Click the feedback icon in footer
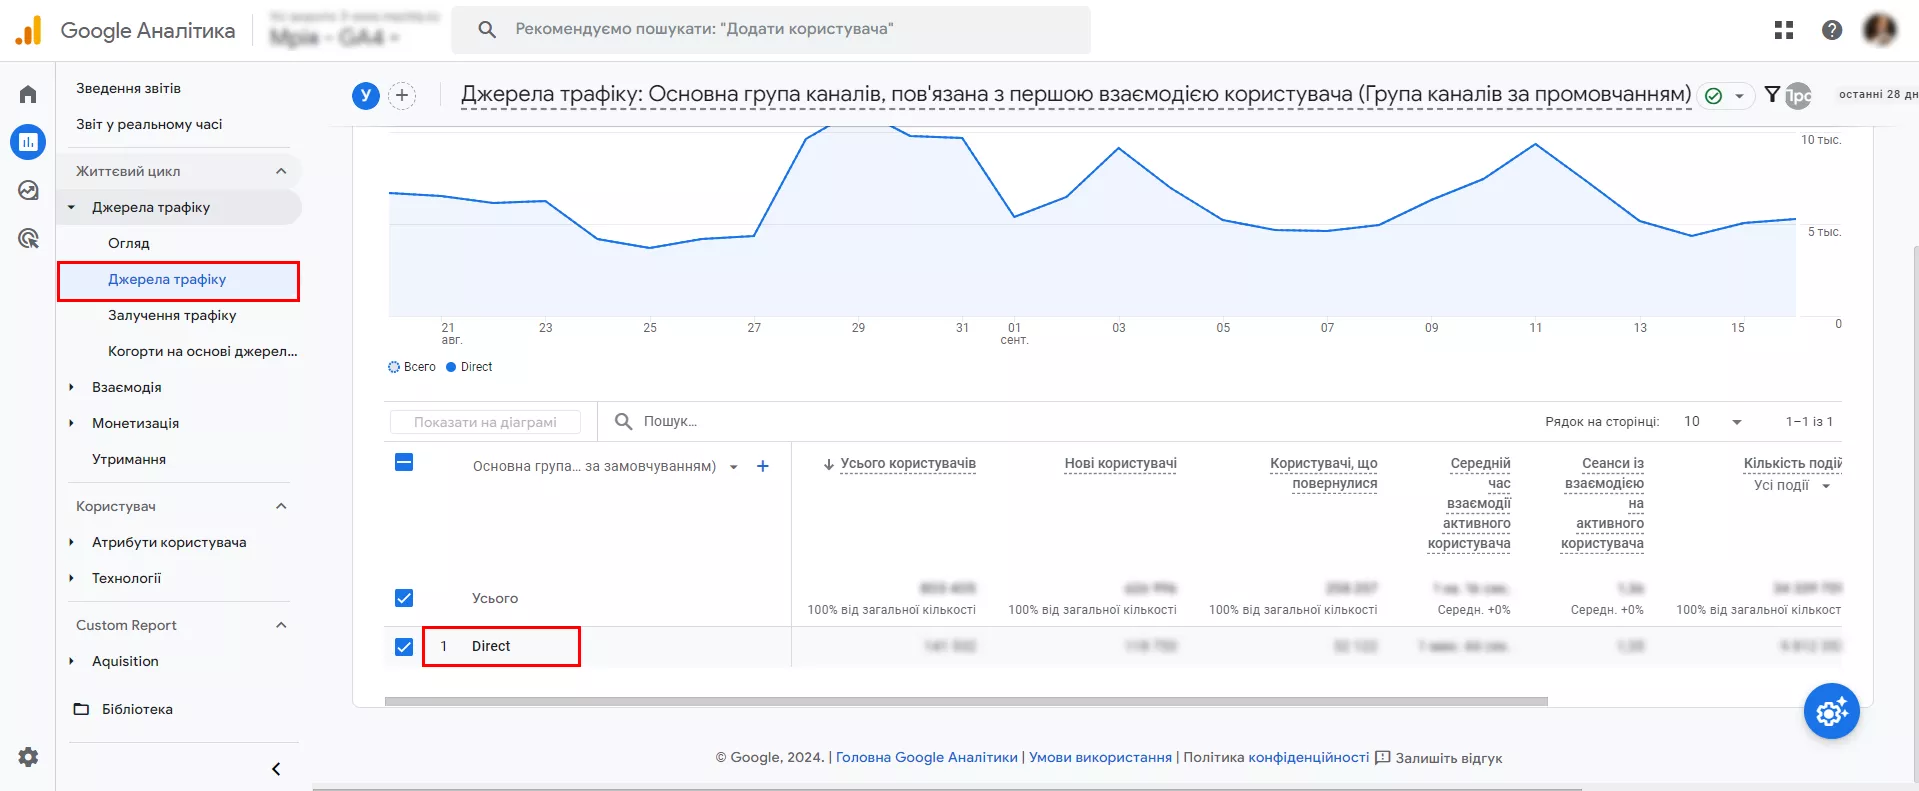Viewport: 1919px width, 791px height. pyautogui.click(x=1383, y=758)
